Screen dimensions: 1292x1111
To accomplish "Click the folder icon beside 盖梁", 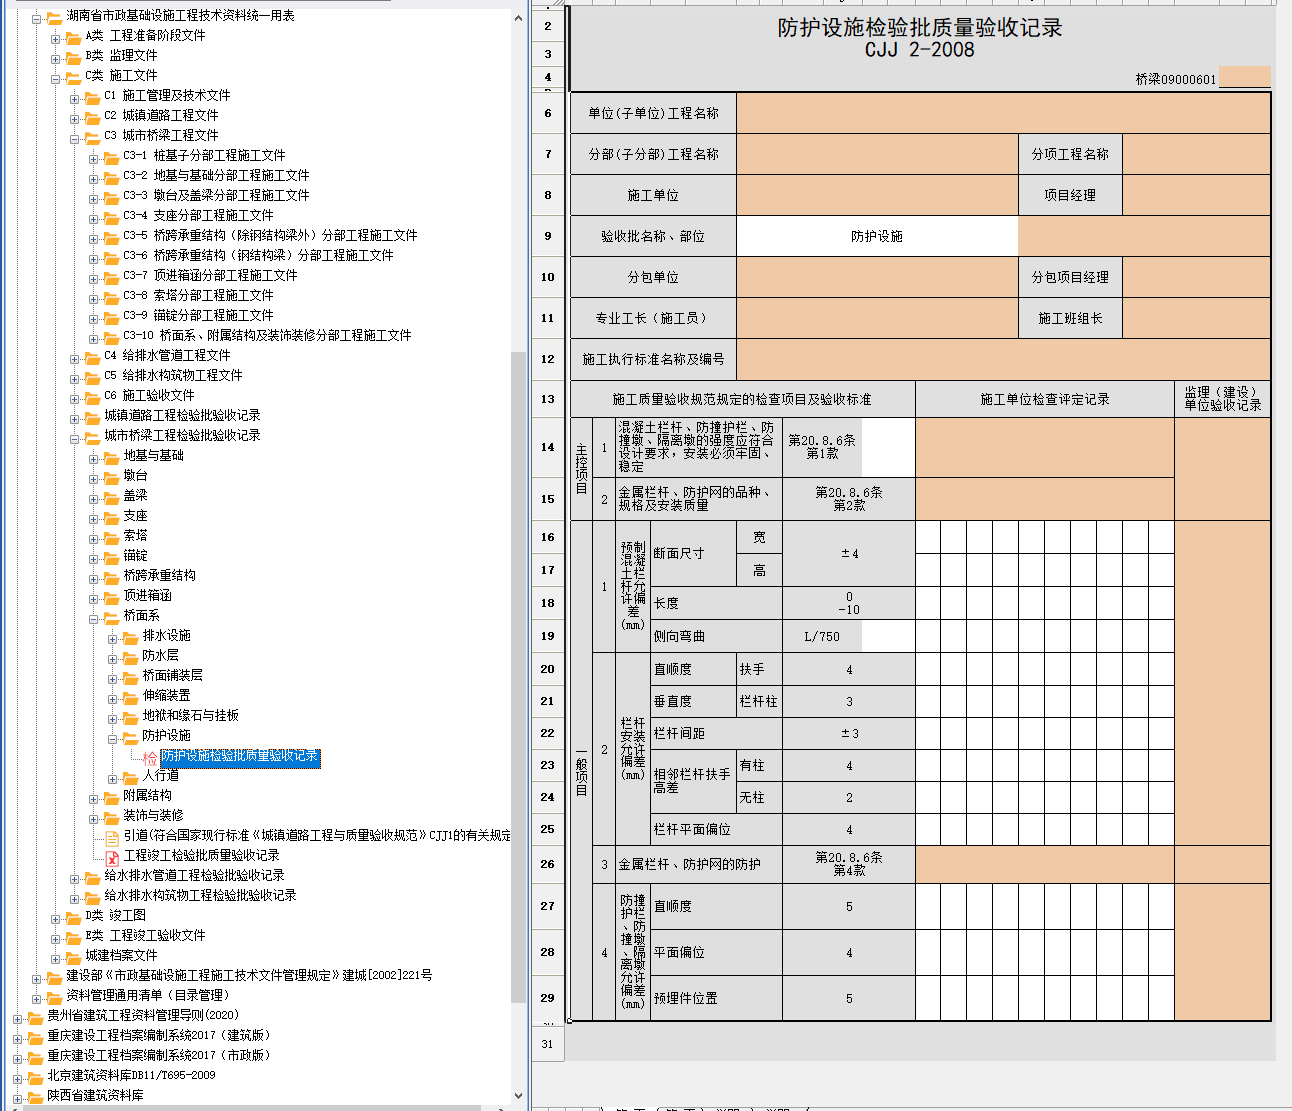I will (111, 497).
